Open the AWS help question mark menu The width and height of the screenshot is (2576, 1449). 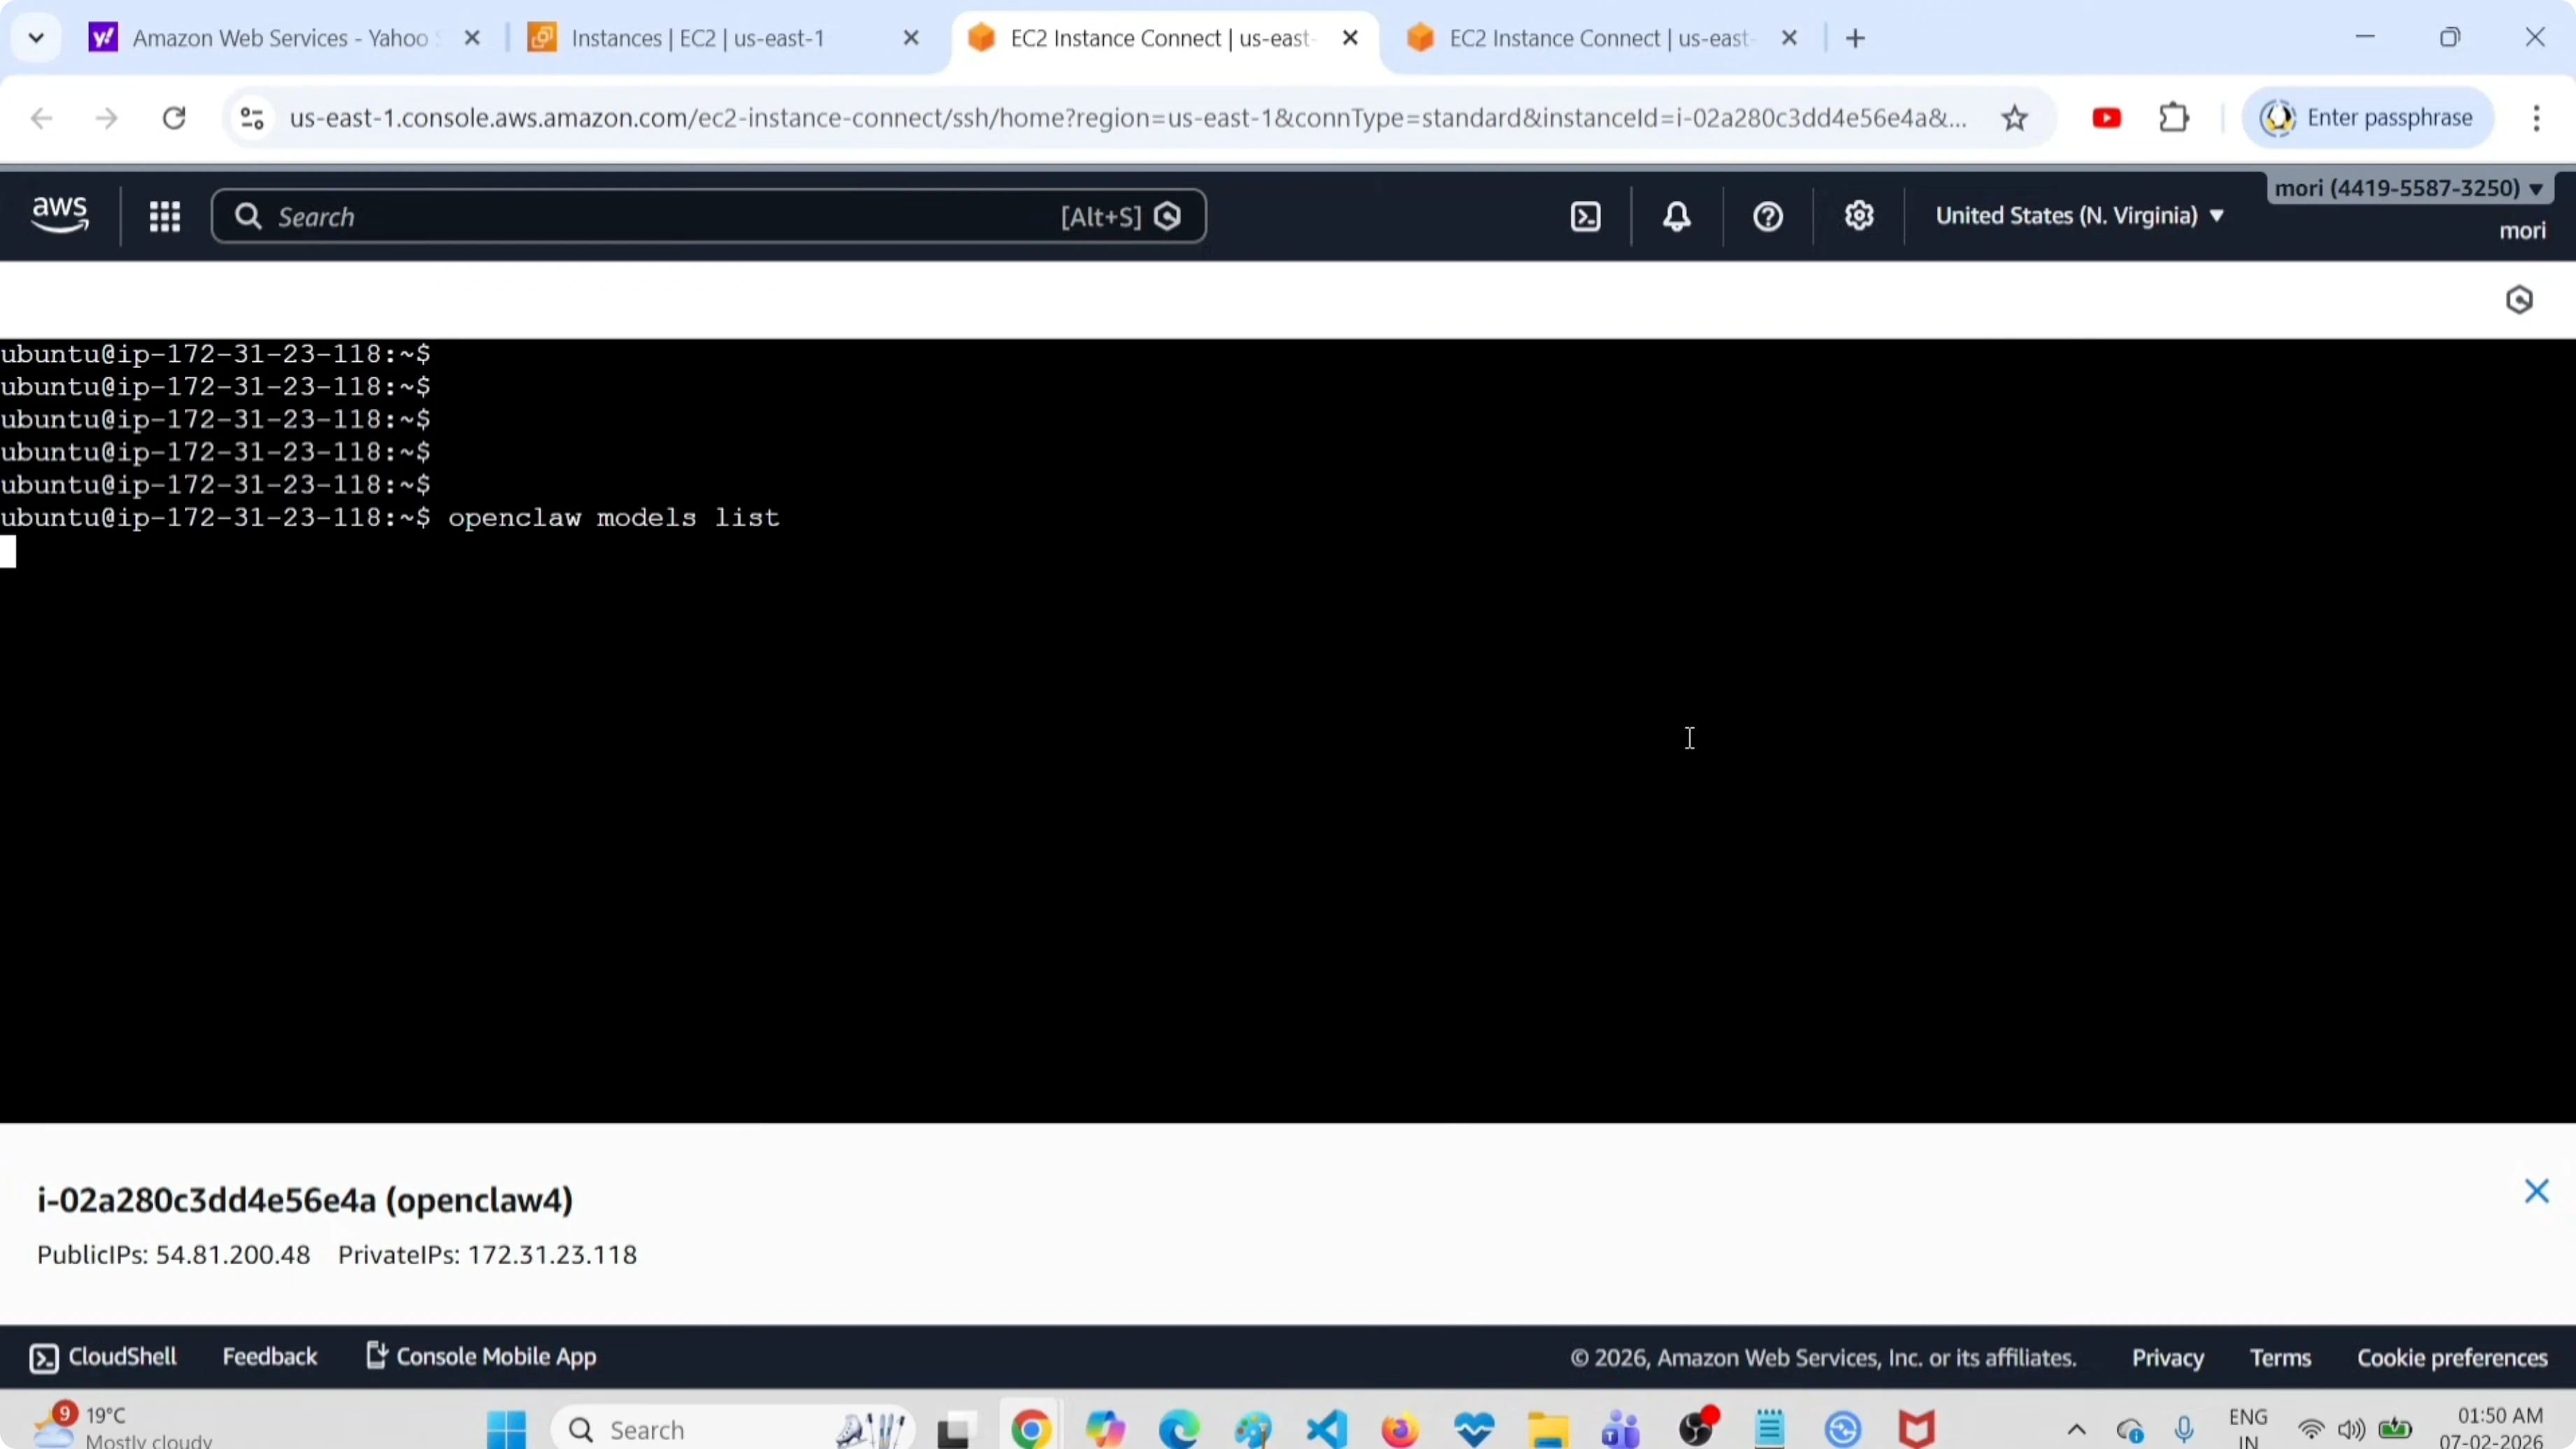click(1768, 217)
